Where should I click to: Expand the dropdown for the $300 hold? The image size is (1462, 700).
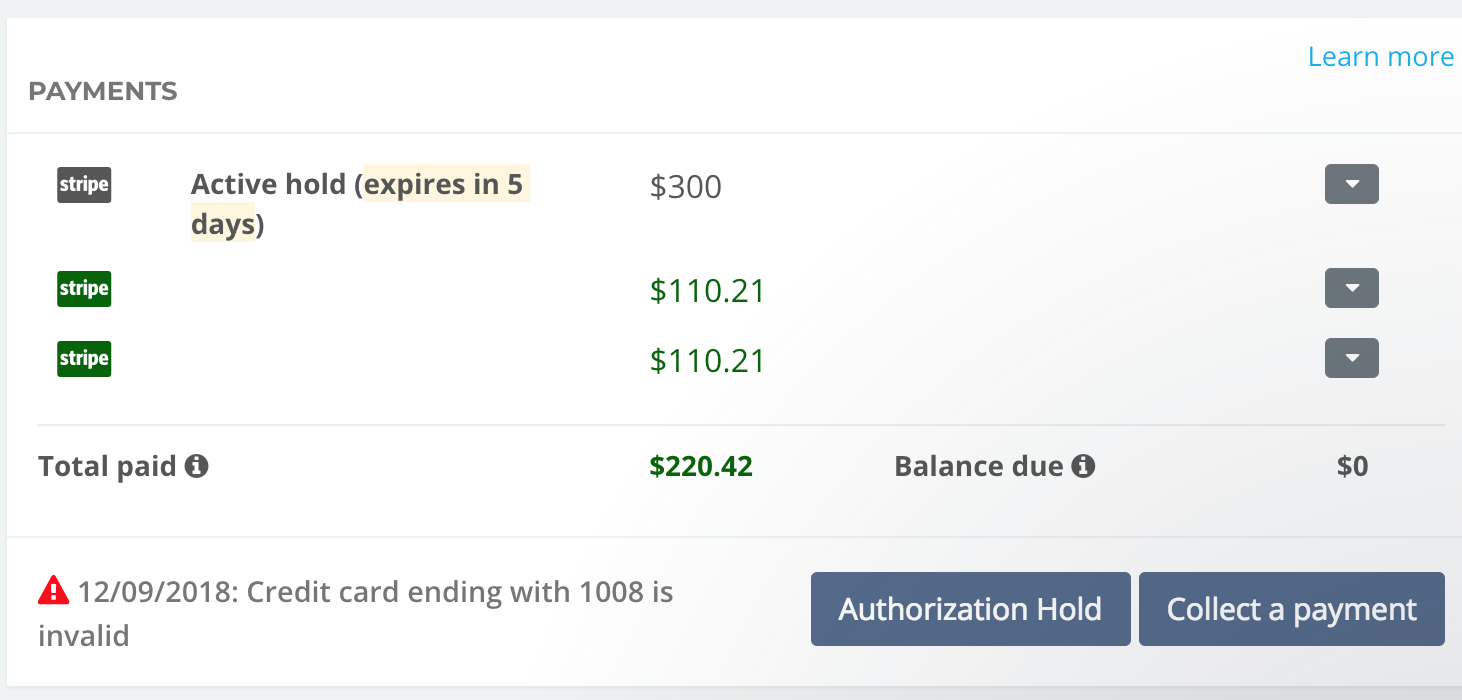1352,184
